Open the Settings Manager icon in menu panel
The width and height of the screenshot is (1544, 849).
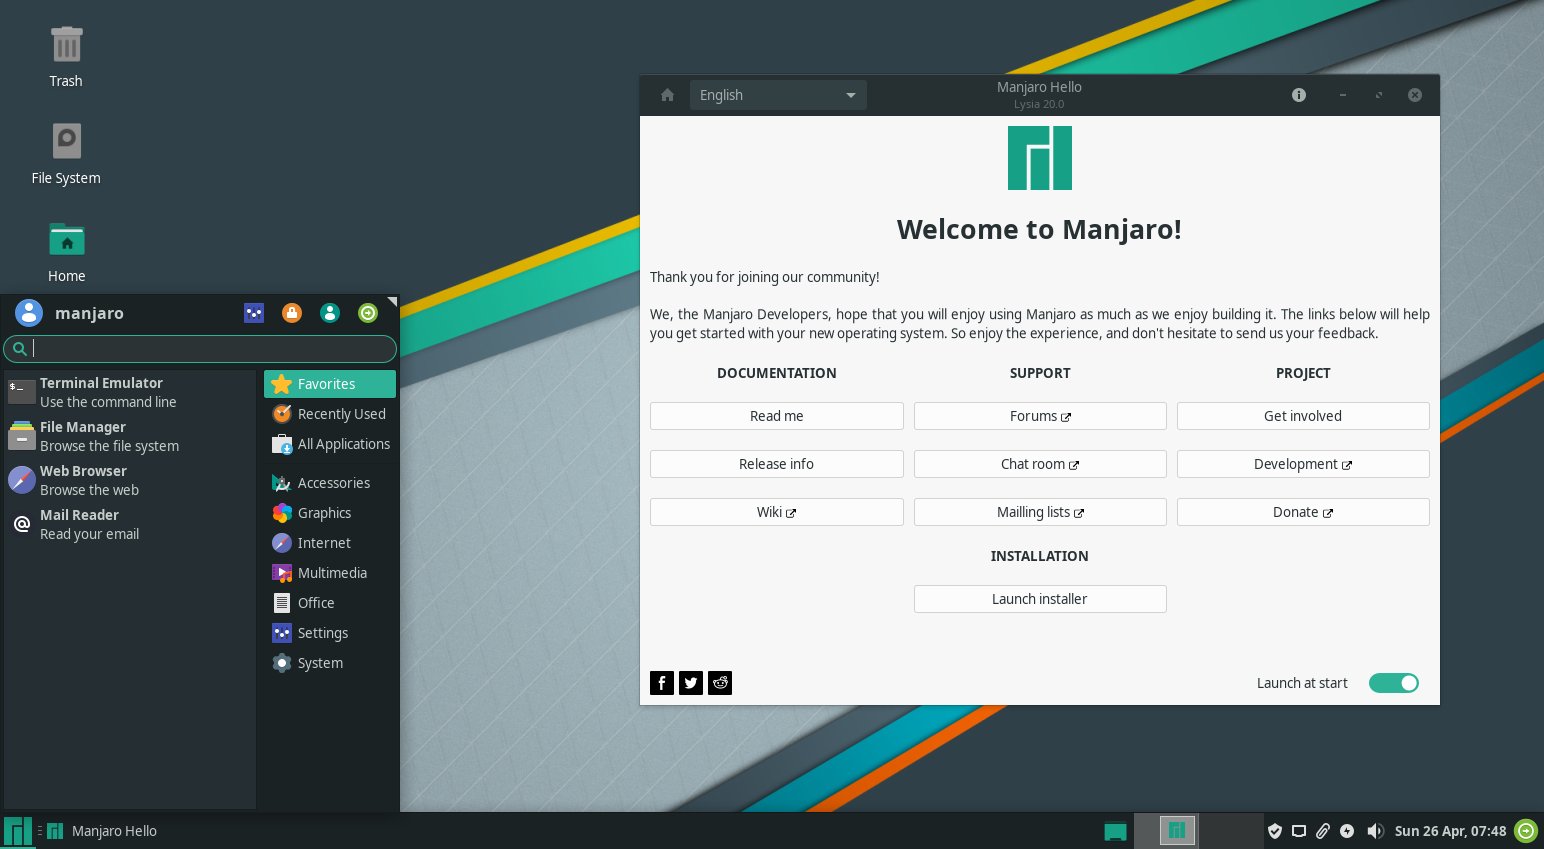click(254, 313)
